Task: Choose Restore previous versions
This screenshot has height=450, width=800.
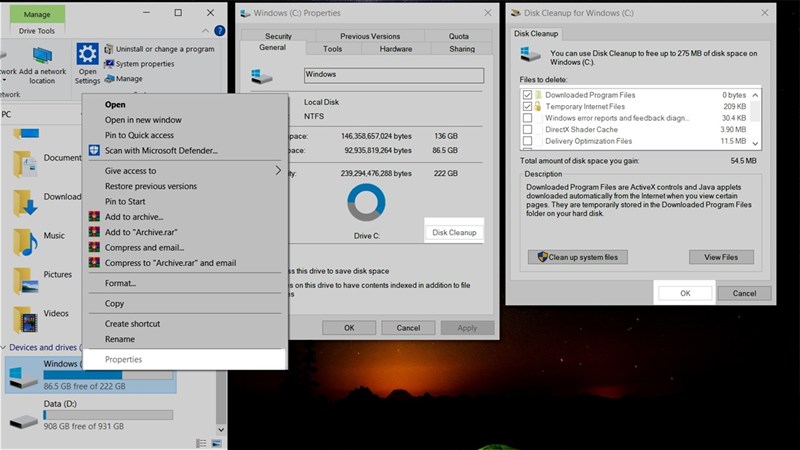Action: 185,186
